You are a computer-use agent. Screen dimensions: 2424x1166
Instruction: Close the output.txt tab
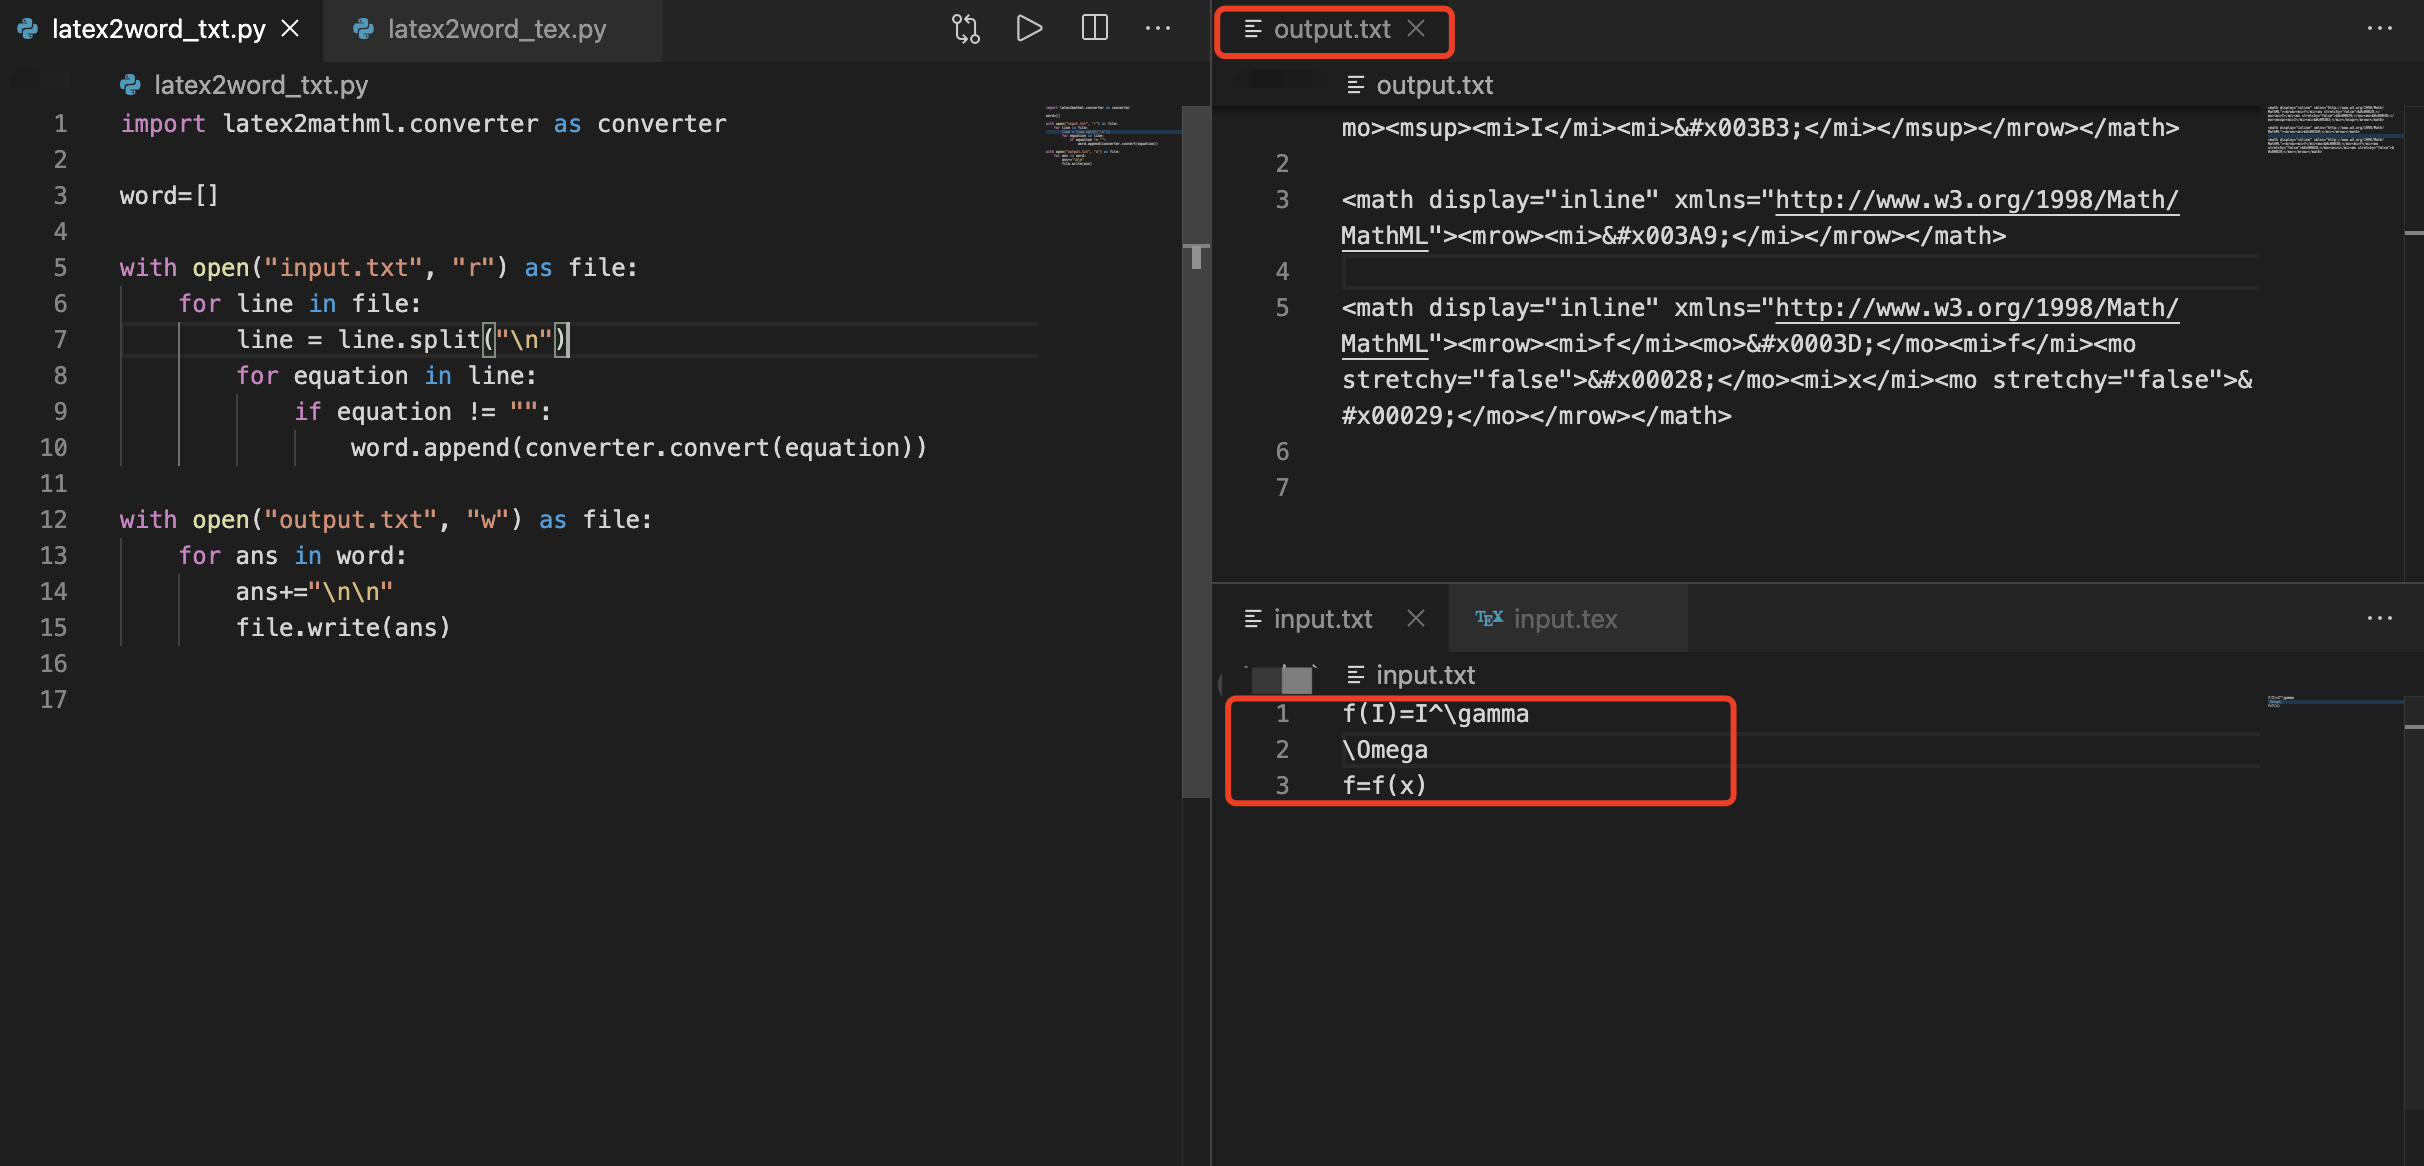click(1416, 29)
